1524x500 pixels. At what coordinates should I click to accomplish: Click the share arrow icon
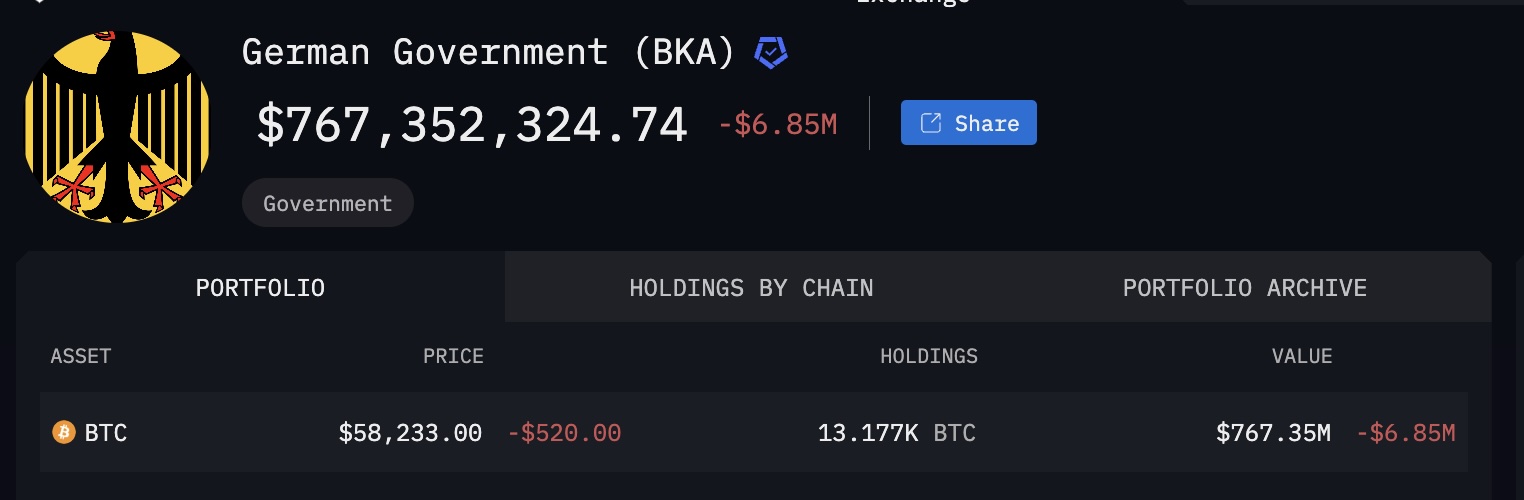tap(930, 123)
